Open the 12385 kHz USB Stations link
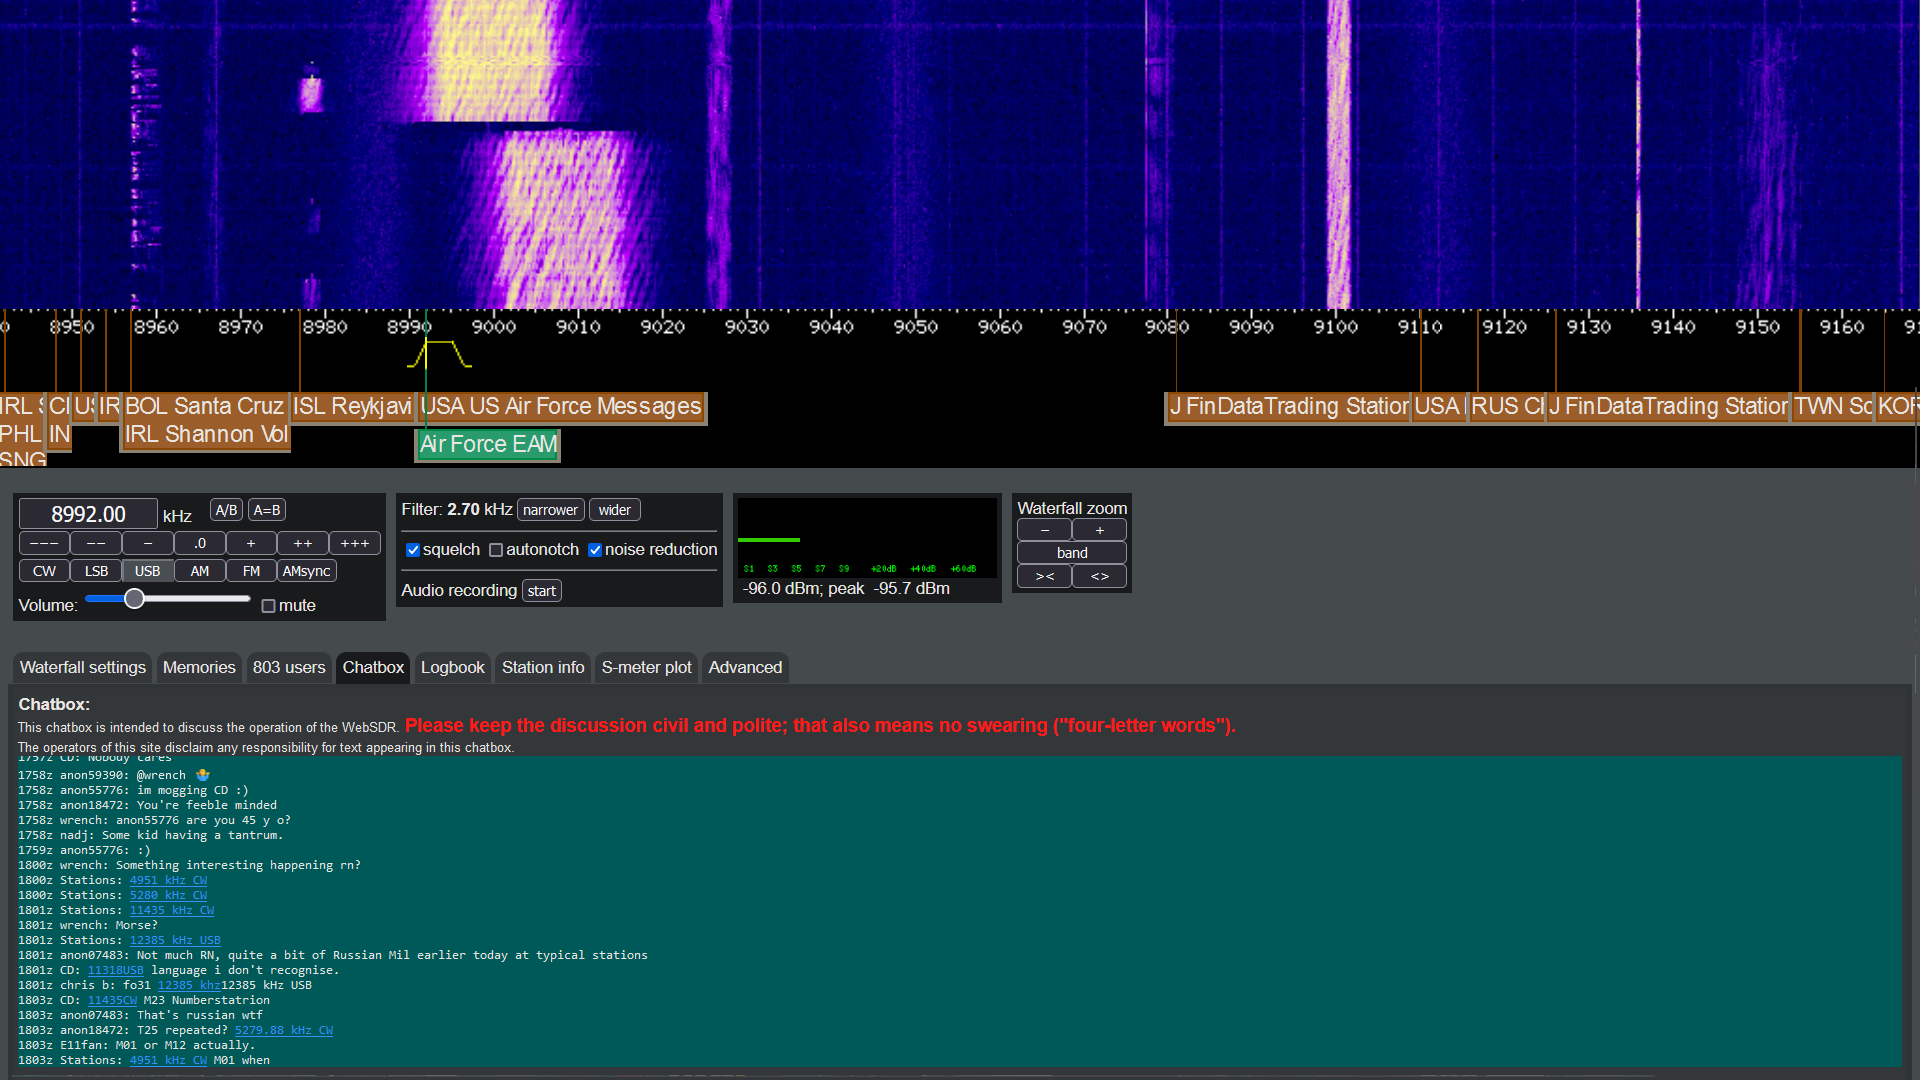 click(175, 940)
